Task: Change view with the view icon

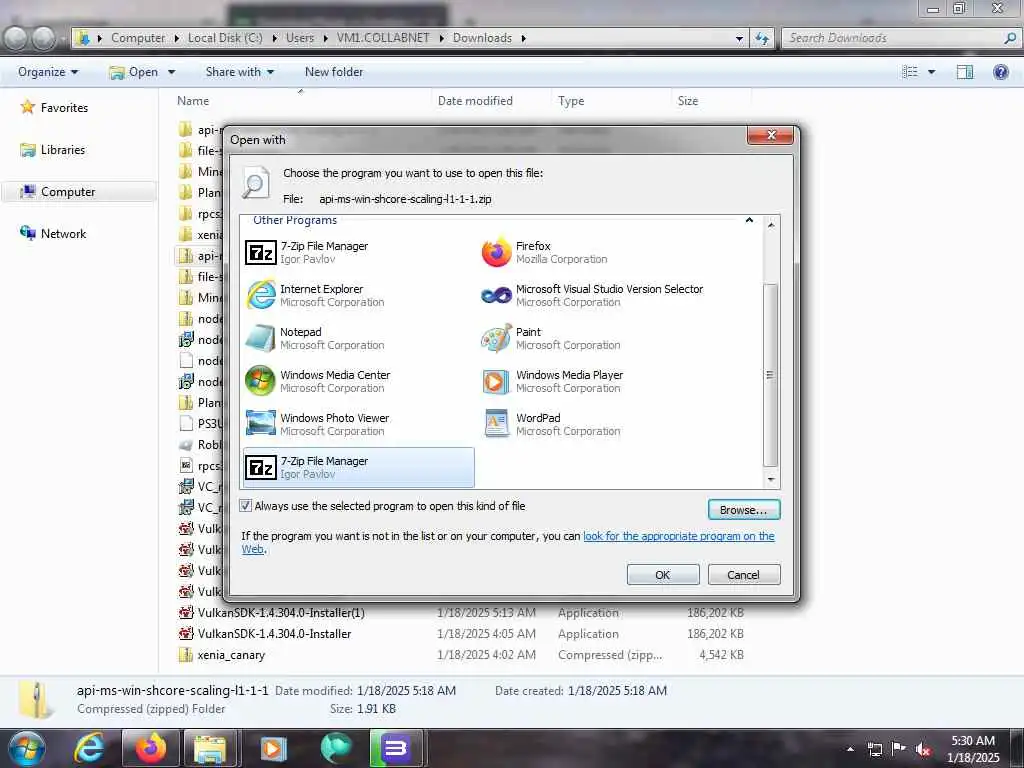Action: [910, 72]
